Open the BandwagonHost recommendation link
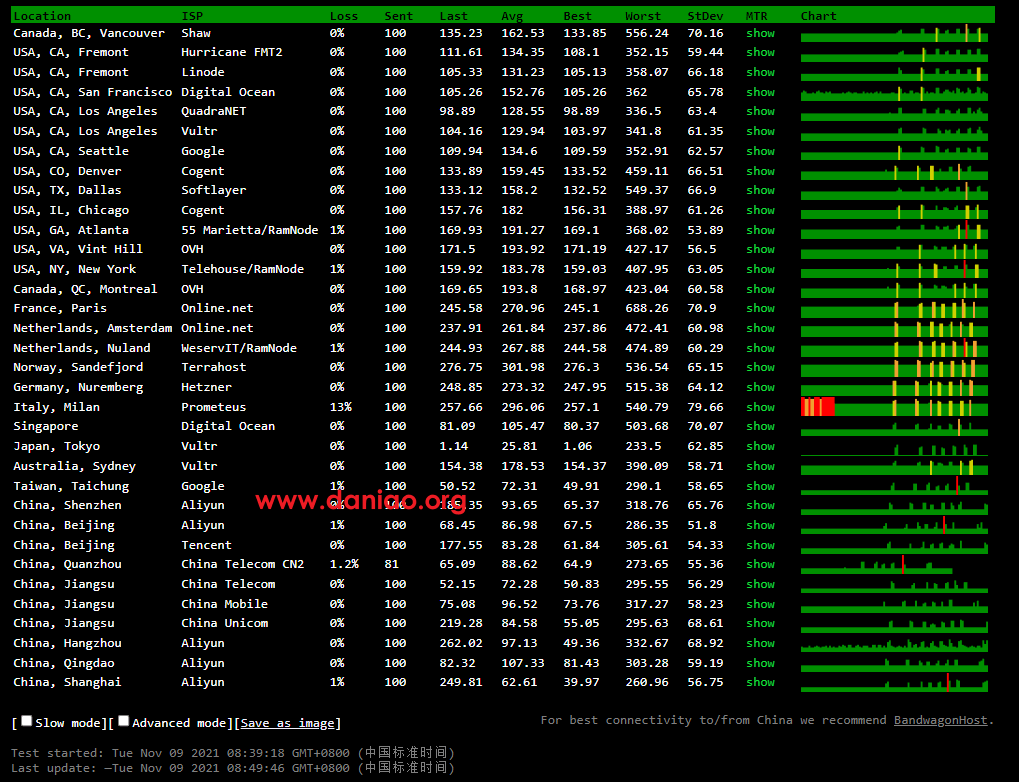 [940, 720]
